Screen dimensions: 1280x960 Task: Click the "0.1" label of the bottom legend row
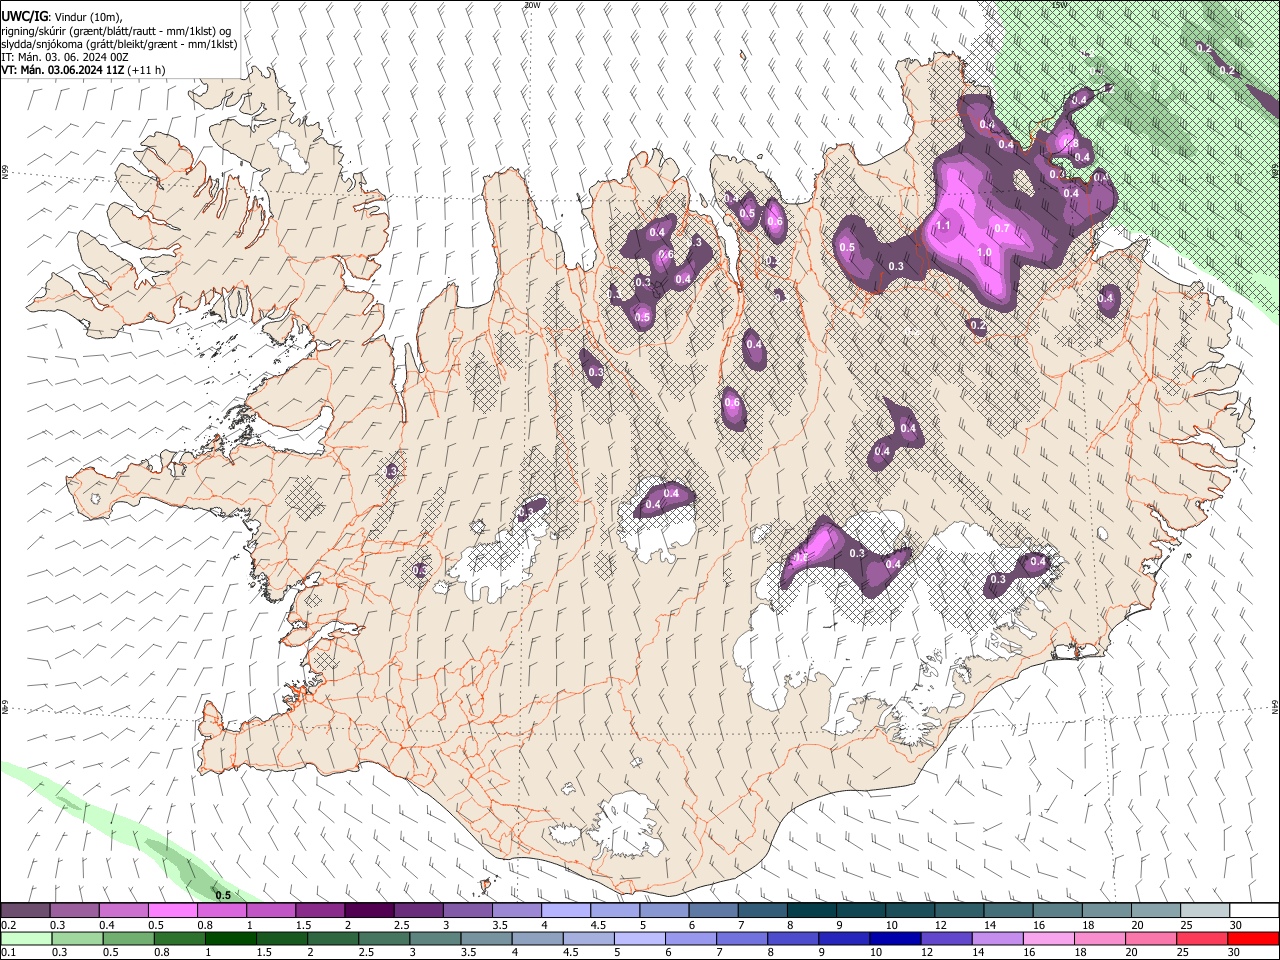pos(9,952)
